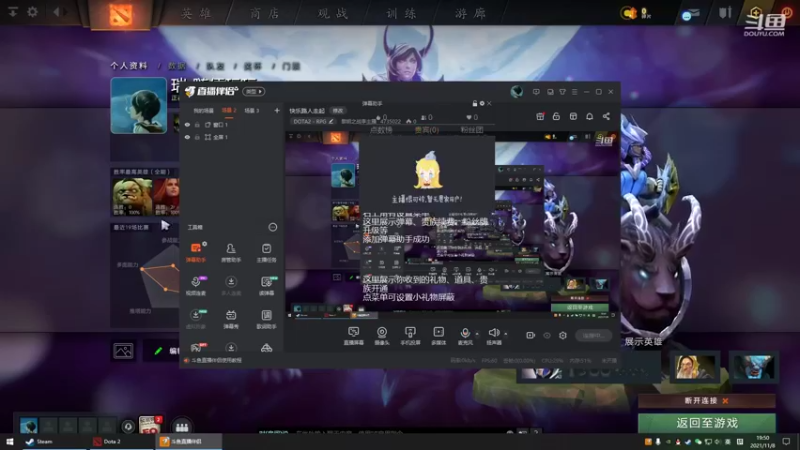Toggle preview eye icon near start button

click(x=547, y=335)
